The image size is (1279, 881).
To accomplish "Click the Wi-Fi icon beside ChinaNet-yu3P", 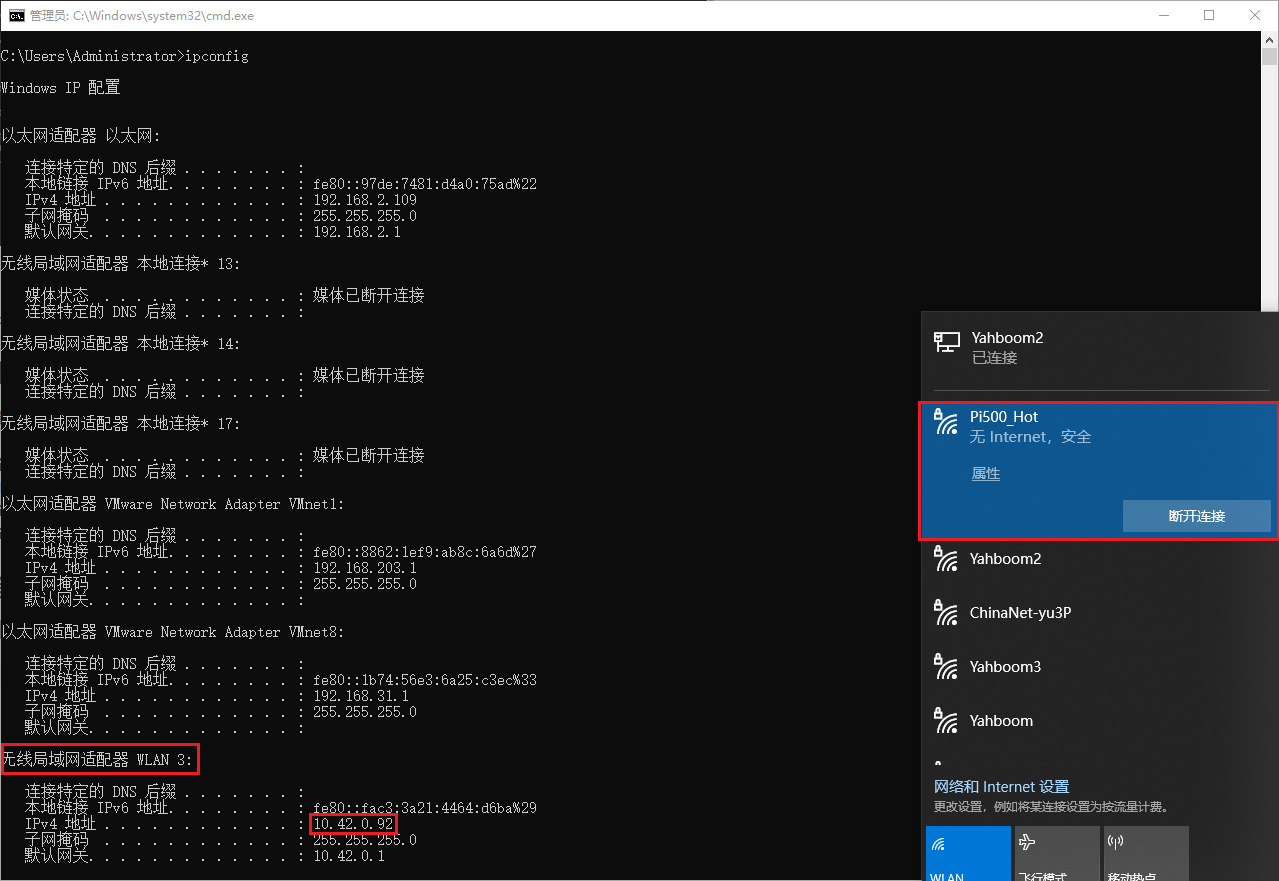I will click(x=945, y=613).
